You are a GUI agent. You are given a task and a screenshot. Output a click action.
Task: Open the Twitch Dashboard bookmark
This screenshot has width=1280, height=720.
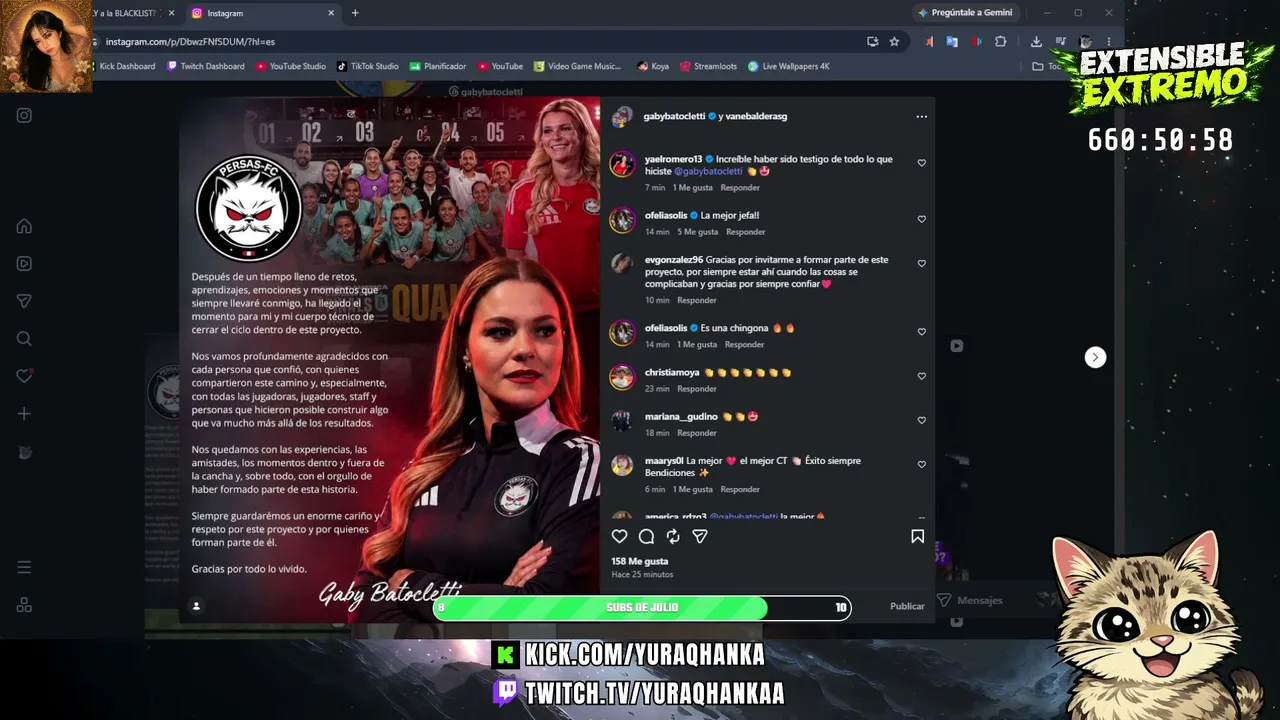tap(205, 66)
